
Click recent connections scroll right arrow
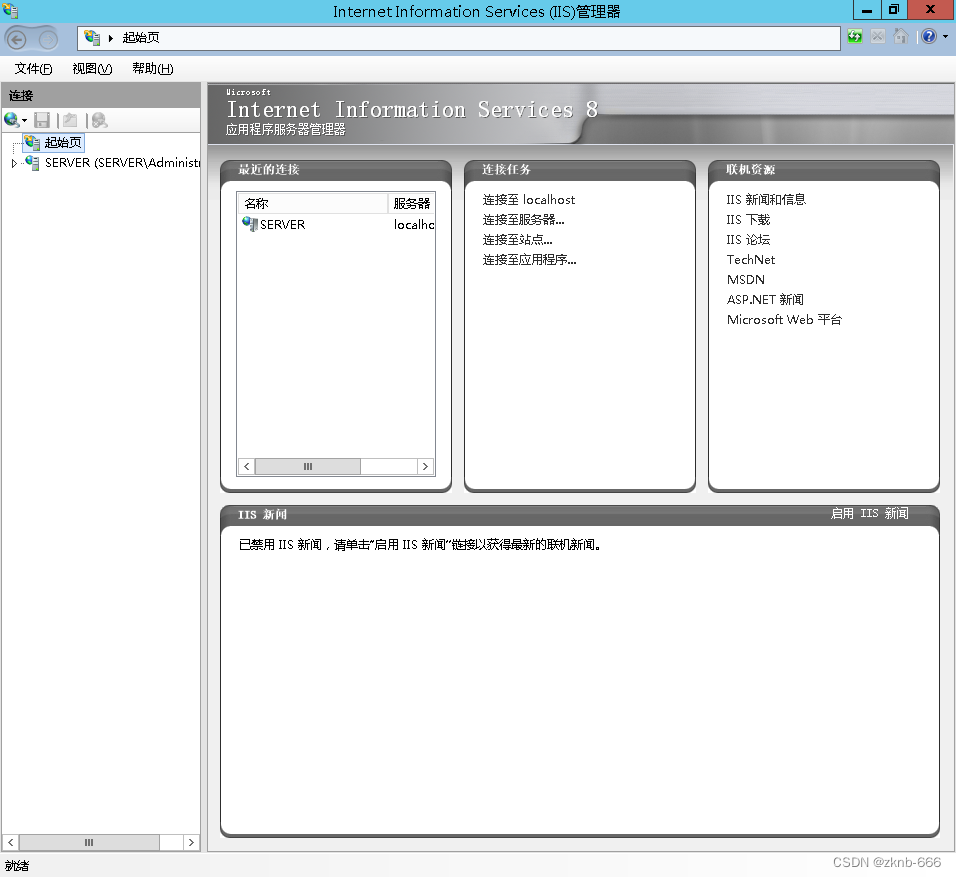[x=425, y=467]
